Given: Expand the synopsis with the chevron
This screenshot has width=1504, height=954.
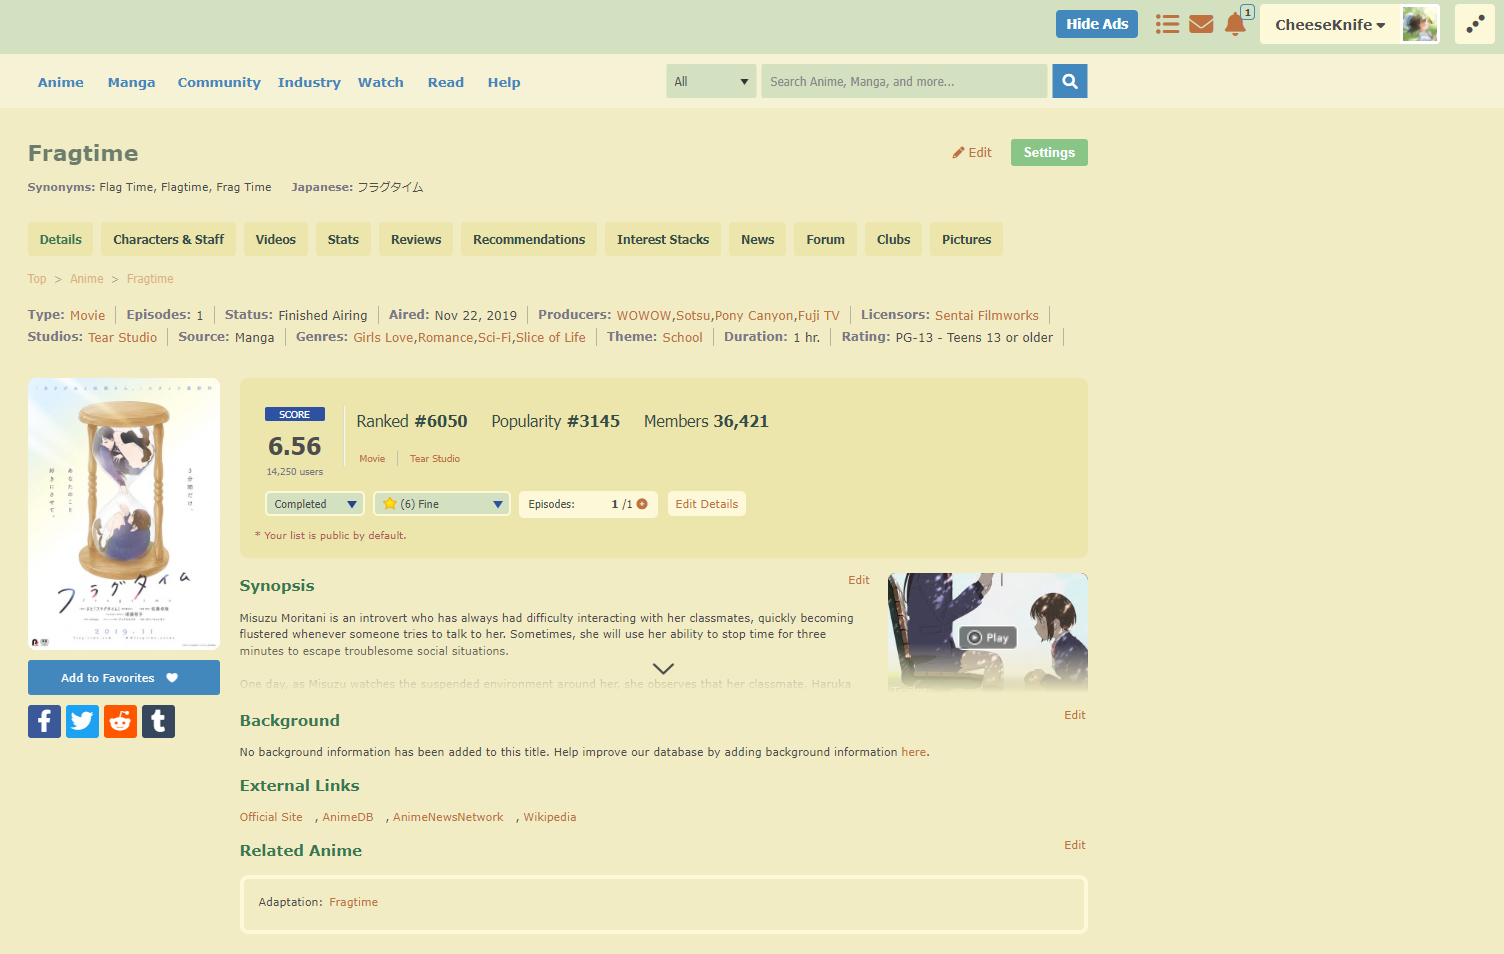Looking at the screenshot, I should click(x=663, y=668).
